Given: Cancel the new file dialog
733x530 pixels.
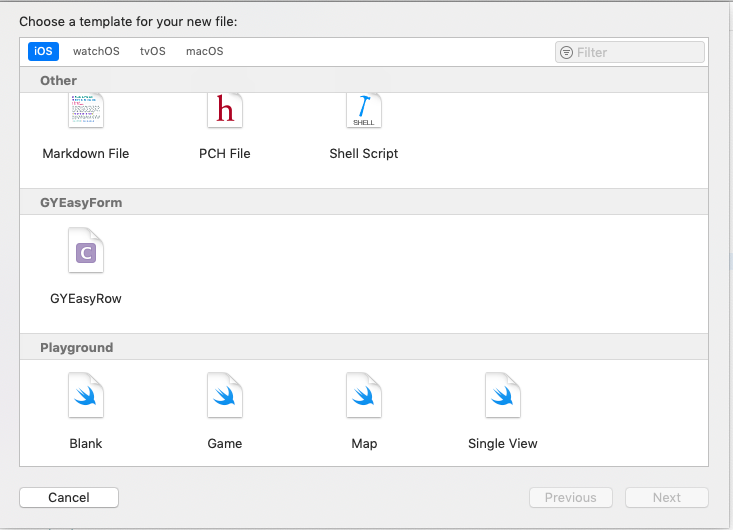Looking at the screenshot, I should (69, 497).
